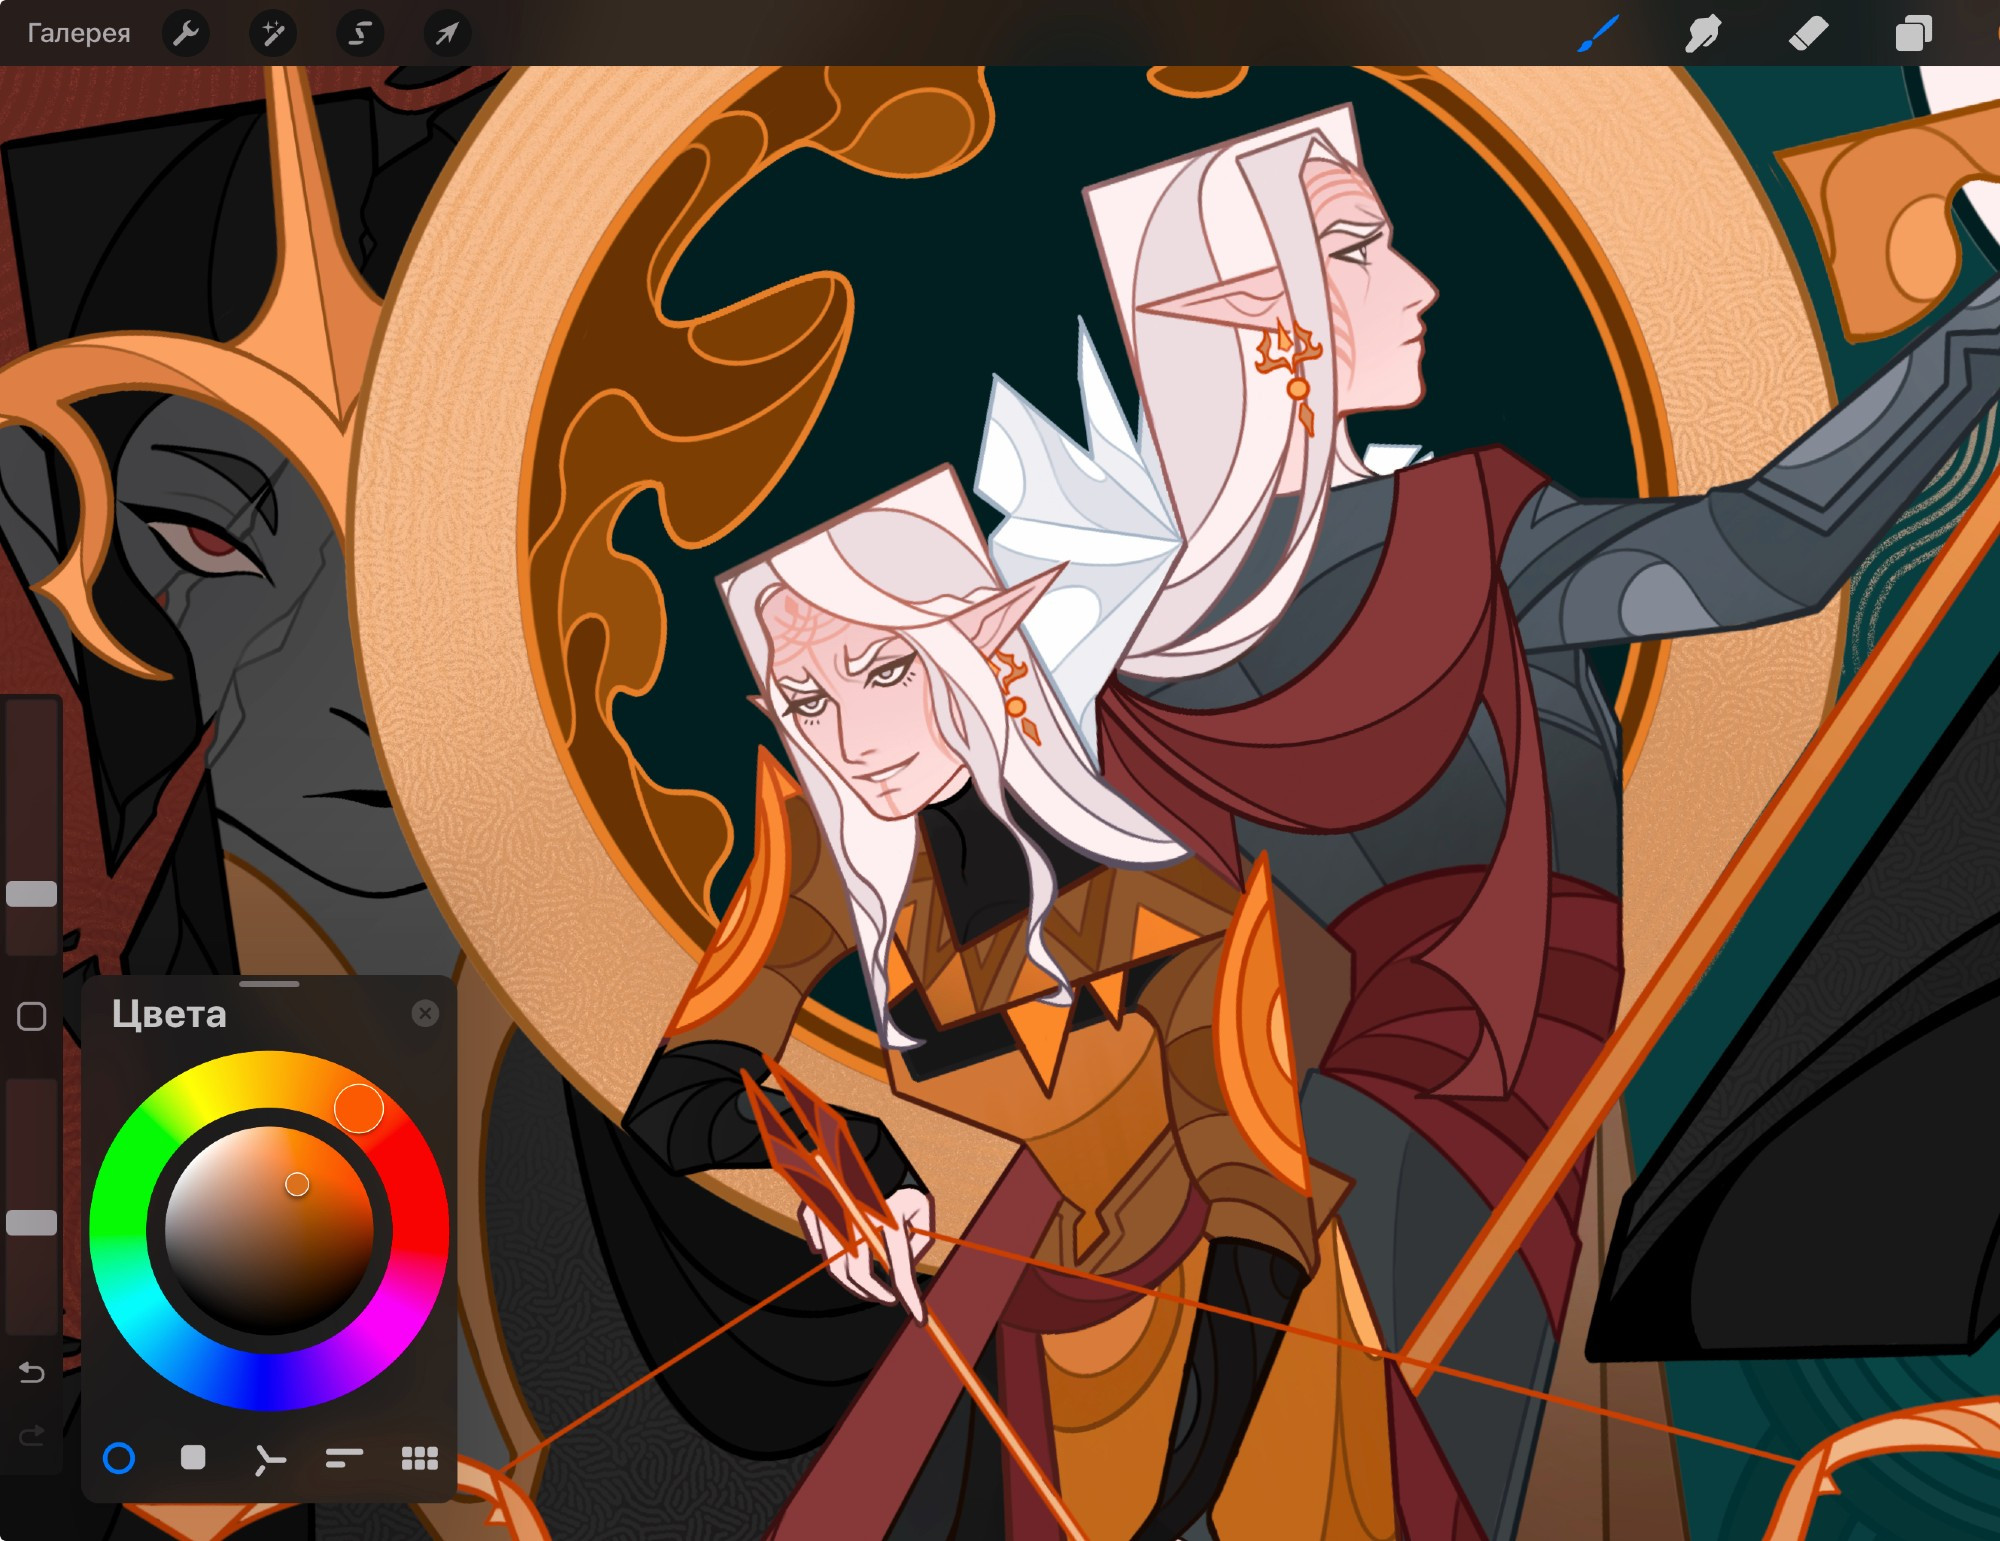Grab the Цвета panel drag handle
This screenshot has height=1541, width=2000.
pos(269,984)
